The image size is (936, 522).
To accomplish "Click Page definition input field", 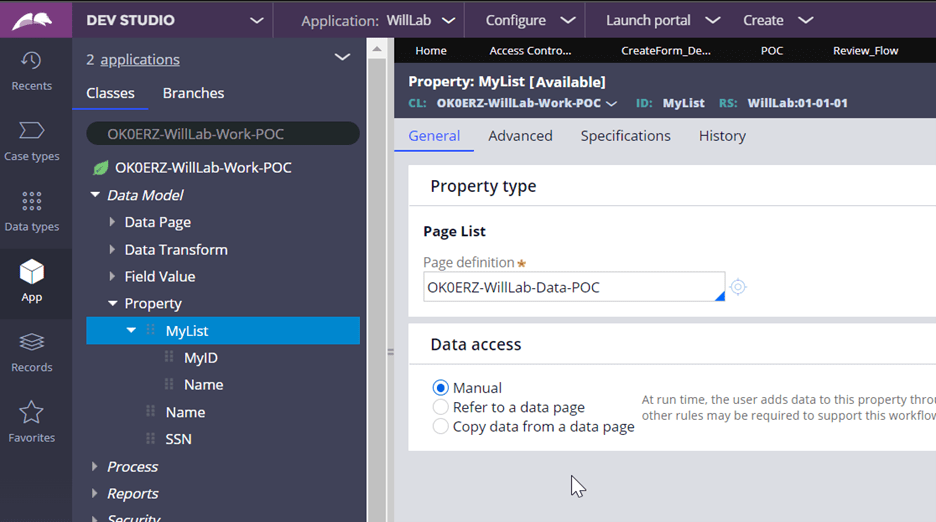I will (574, 287).
